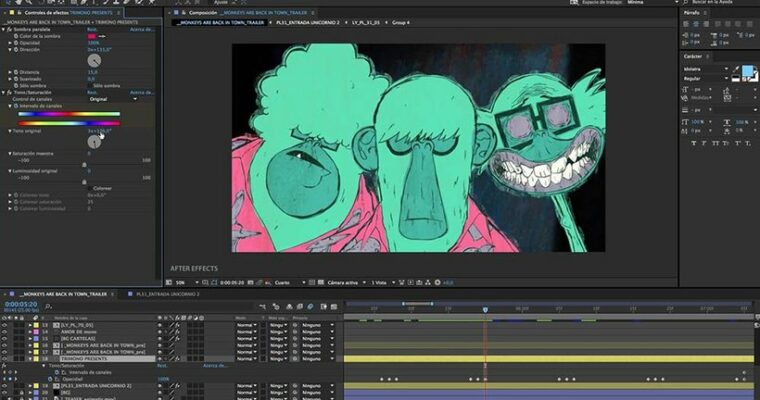This screenshot has width=760, height=400.
Task: Select the Controles de efectos panel tab
Action: coord(68,13)
